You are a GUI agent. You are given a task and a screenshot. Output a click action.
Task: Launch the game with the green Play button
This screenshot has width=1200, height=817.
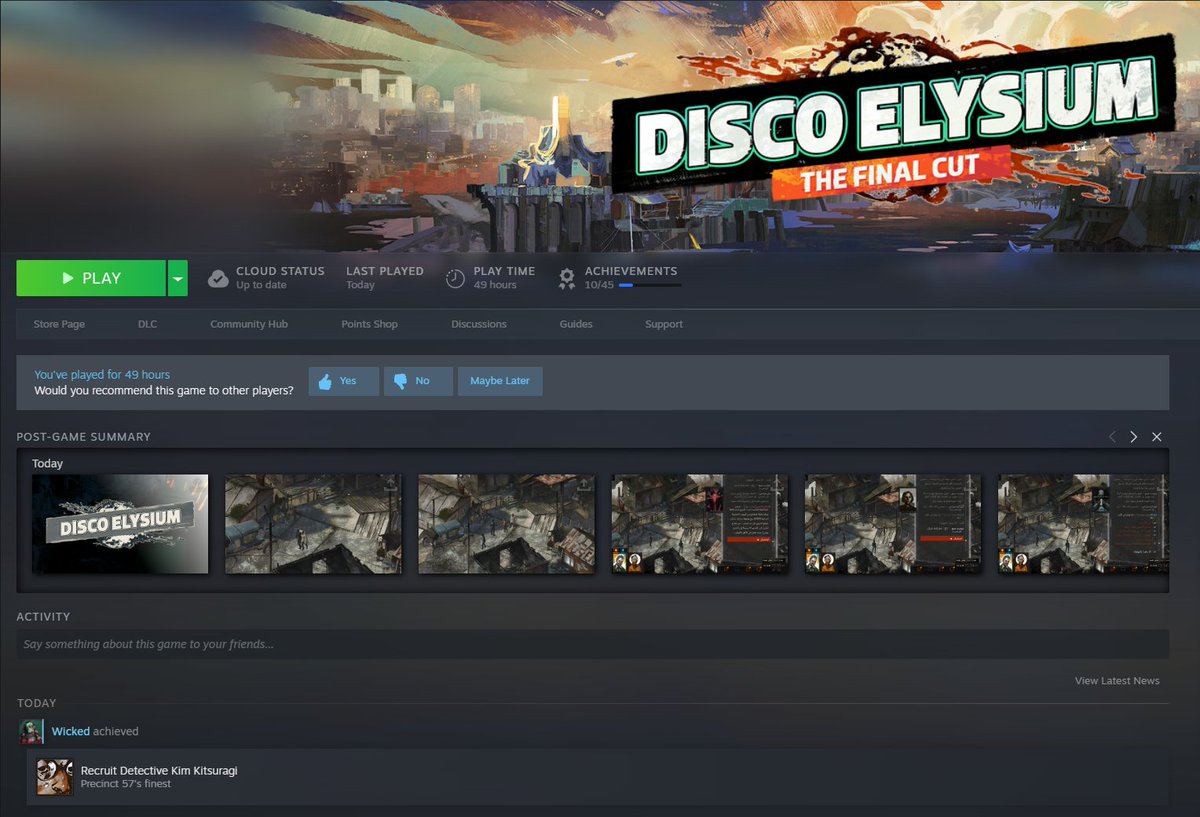coord(91,278)
